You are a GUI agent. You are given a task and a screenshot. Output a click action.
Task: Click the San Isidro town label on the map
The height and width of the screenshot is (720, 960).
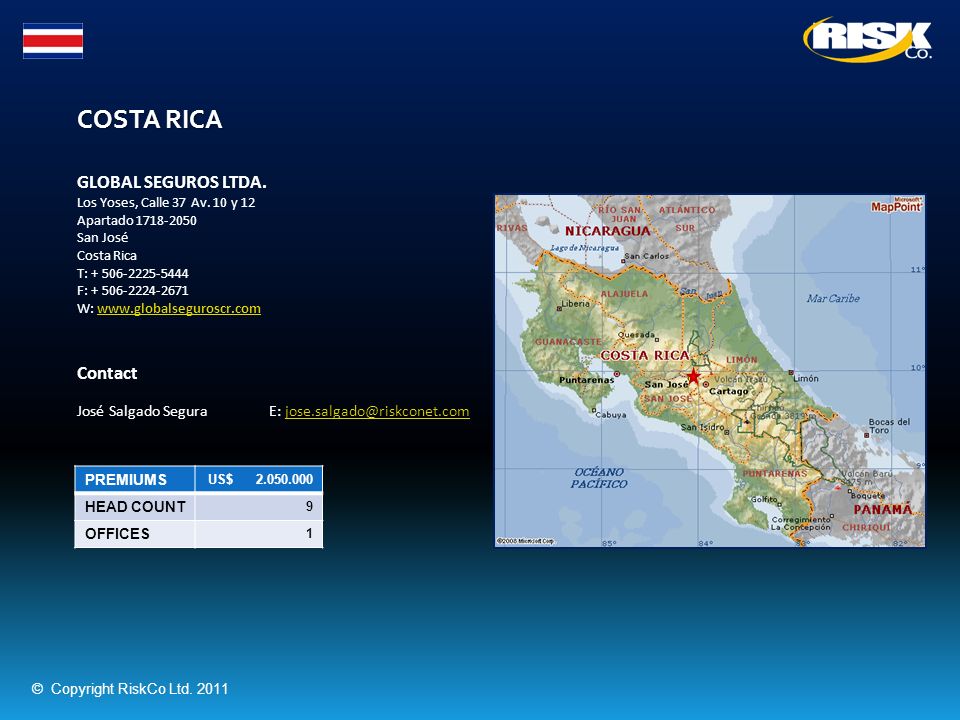click(x=702, y=427)
